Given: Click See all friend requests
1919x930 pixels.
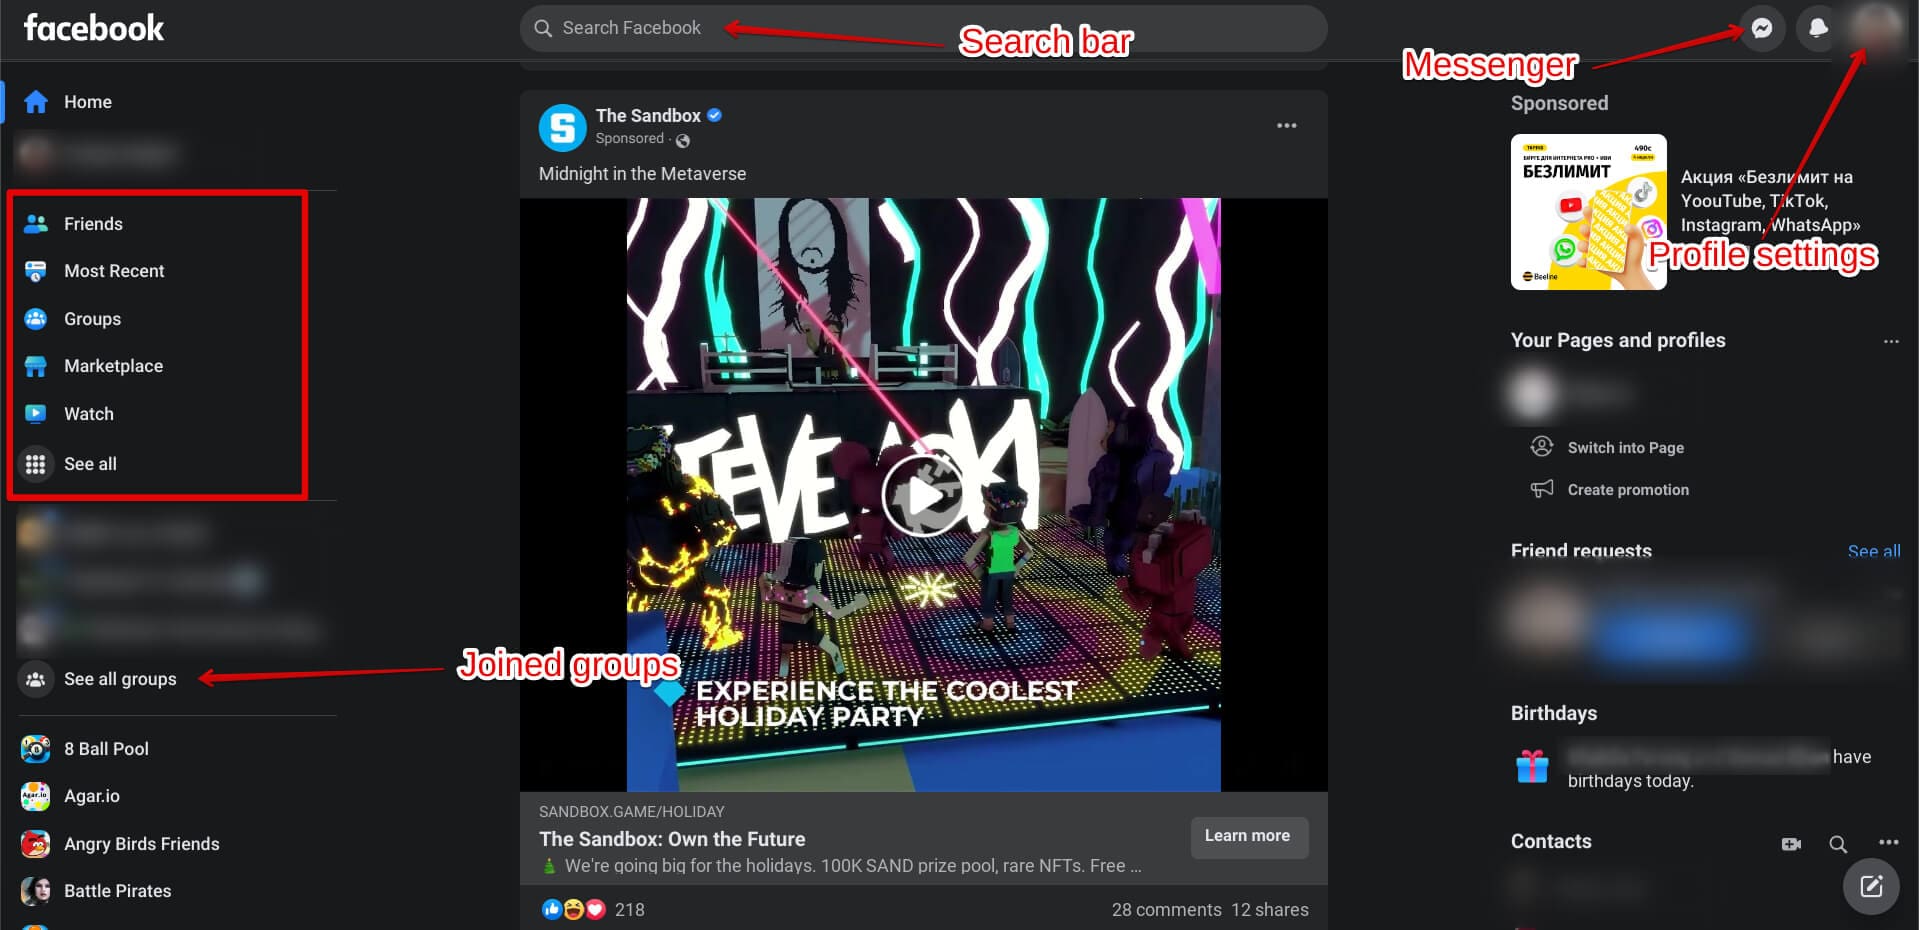Looking at the screenshot, I should [1874, 551].
